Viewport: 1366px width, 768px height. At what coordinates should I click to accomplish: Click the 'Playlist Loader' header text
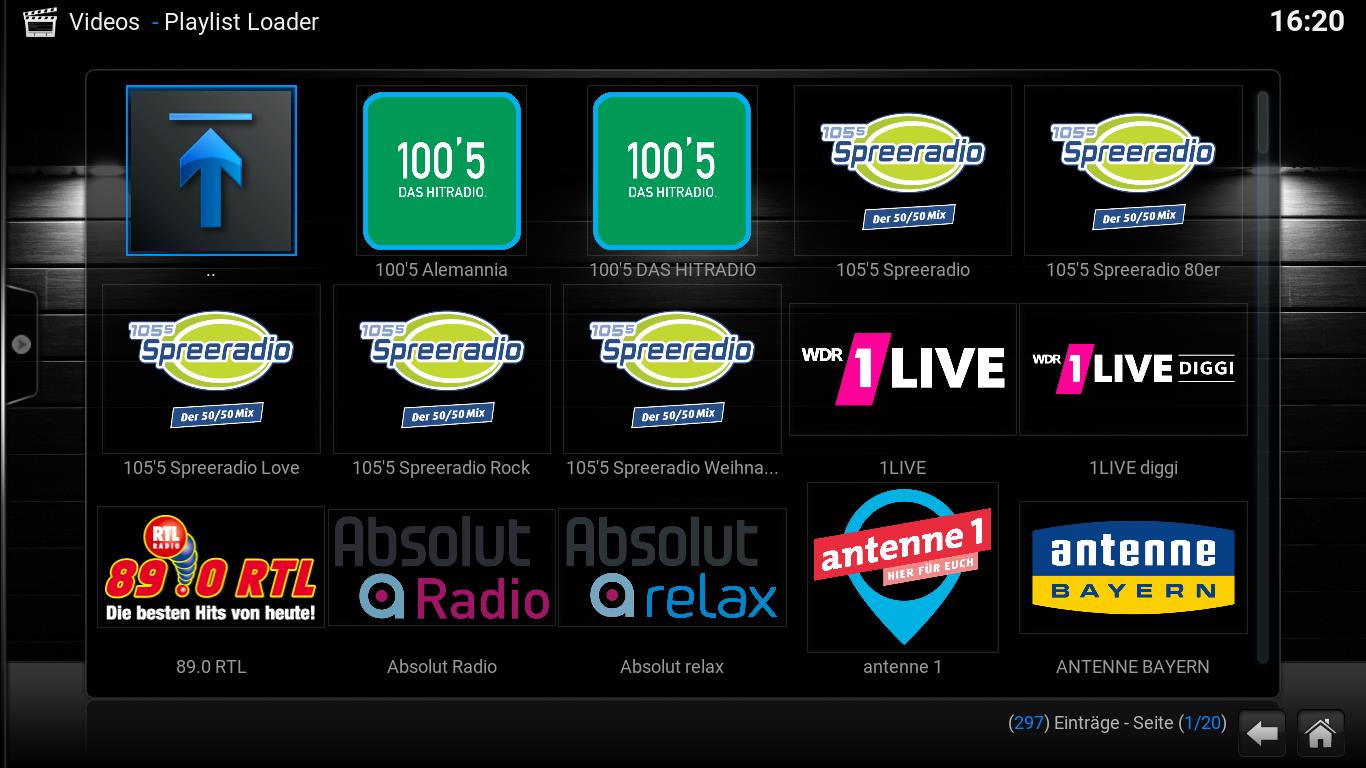tap(241, 22)
